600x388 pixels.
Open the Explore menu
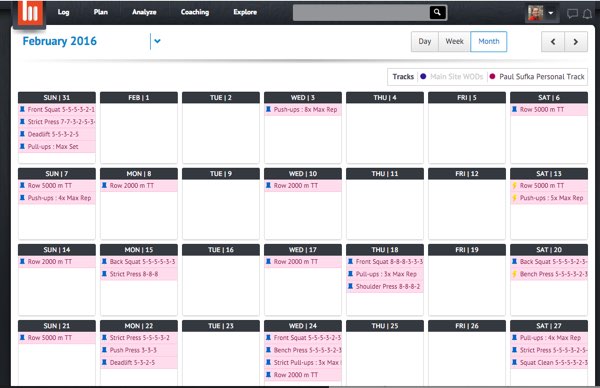245,12
